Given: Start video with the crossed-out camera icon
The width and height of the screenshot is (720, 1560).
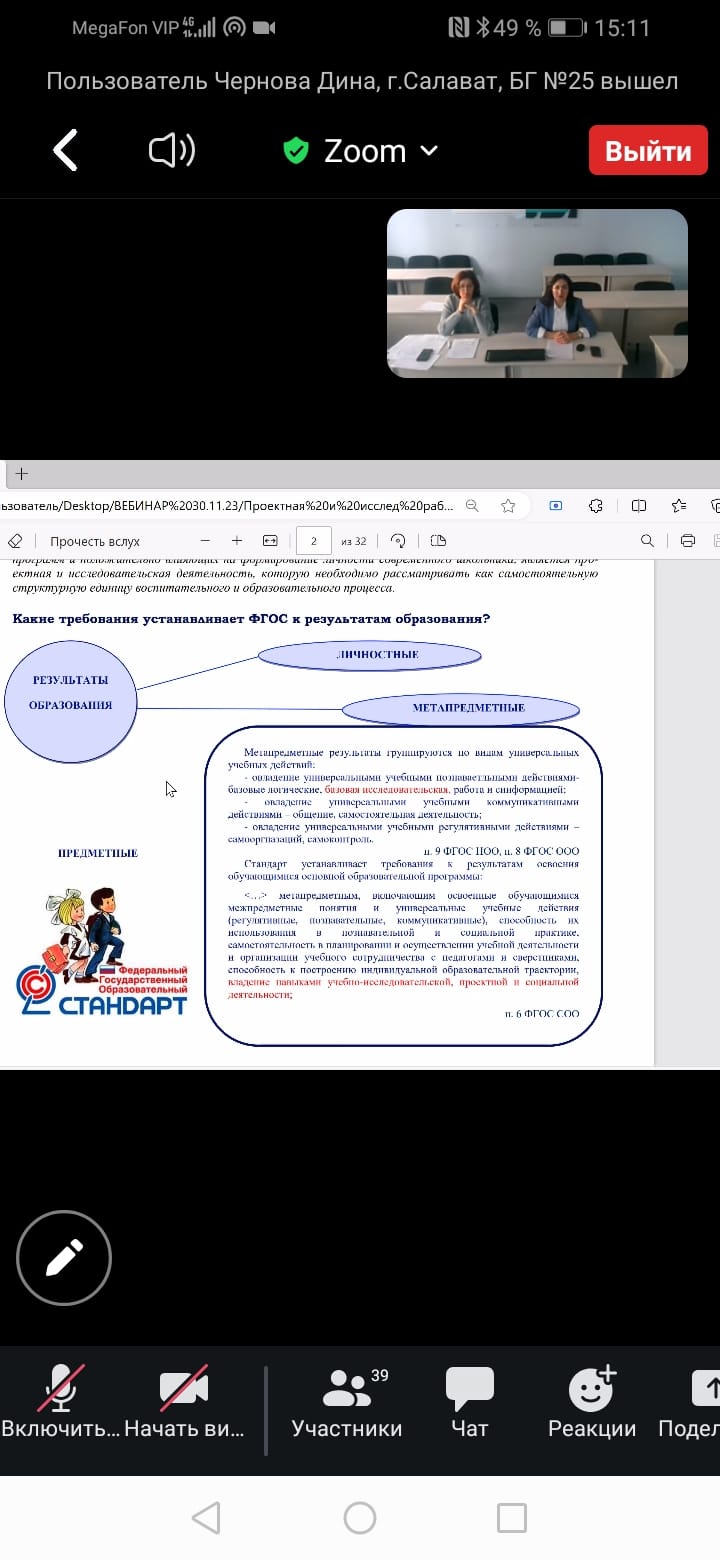Looking at the screenshot, I should click(x=184, y=1390).
